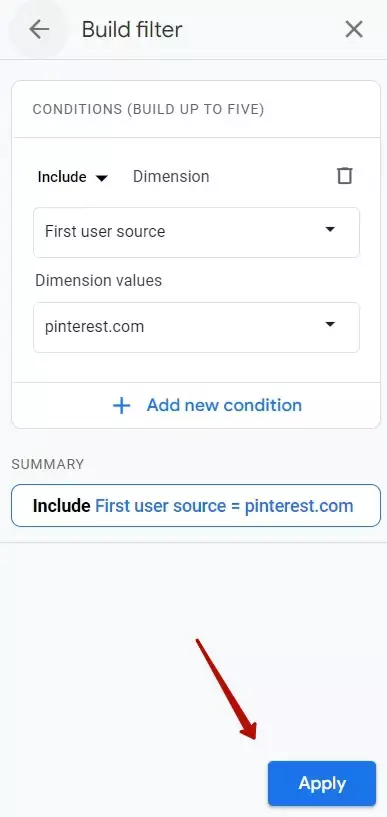Click the Build filter panel title
387x817 pixels.
pyautogui.click(x=132, y=30)
